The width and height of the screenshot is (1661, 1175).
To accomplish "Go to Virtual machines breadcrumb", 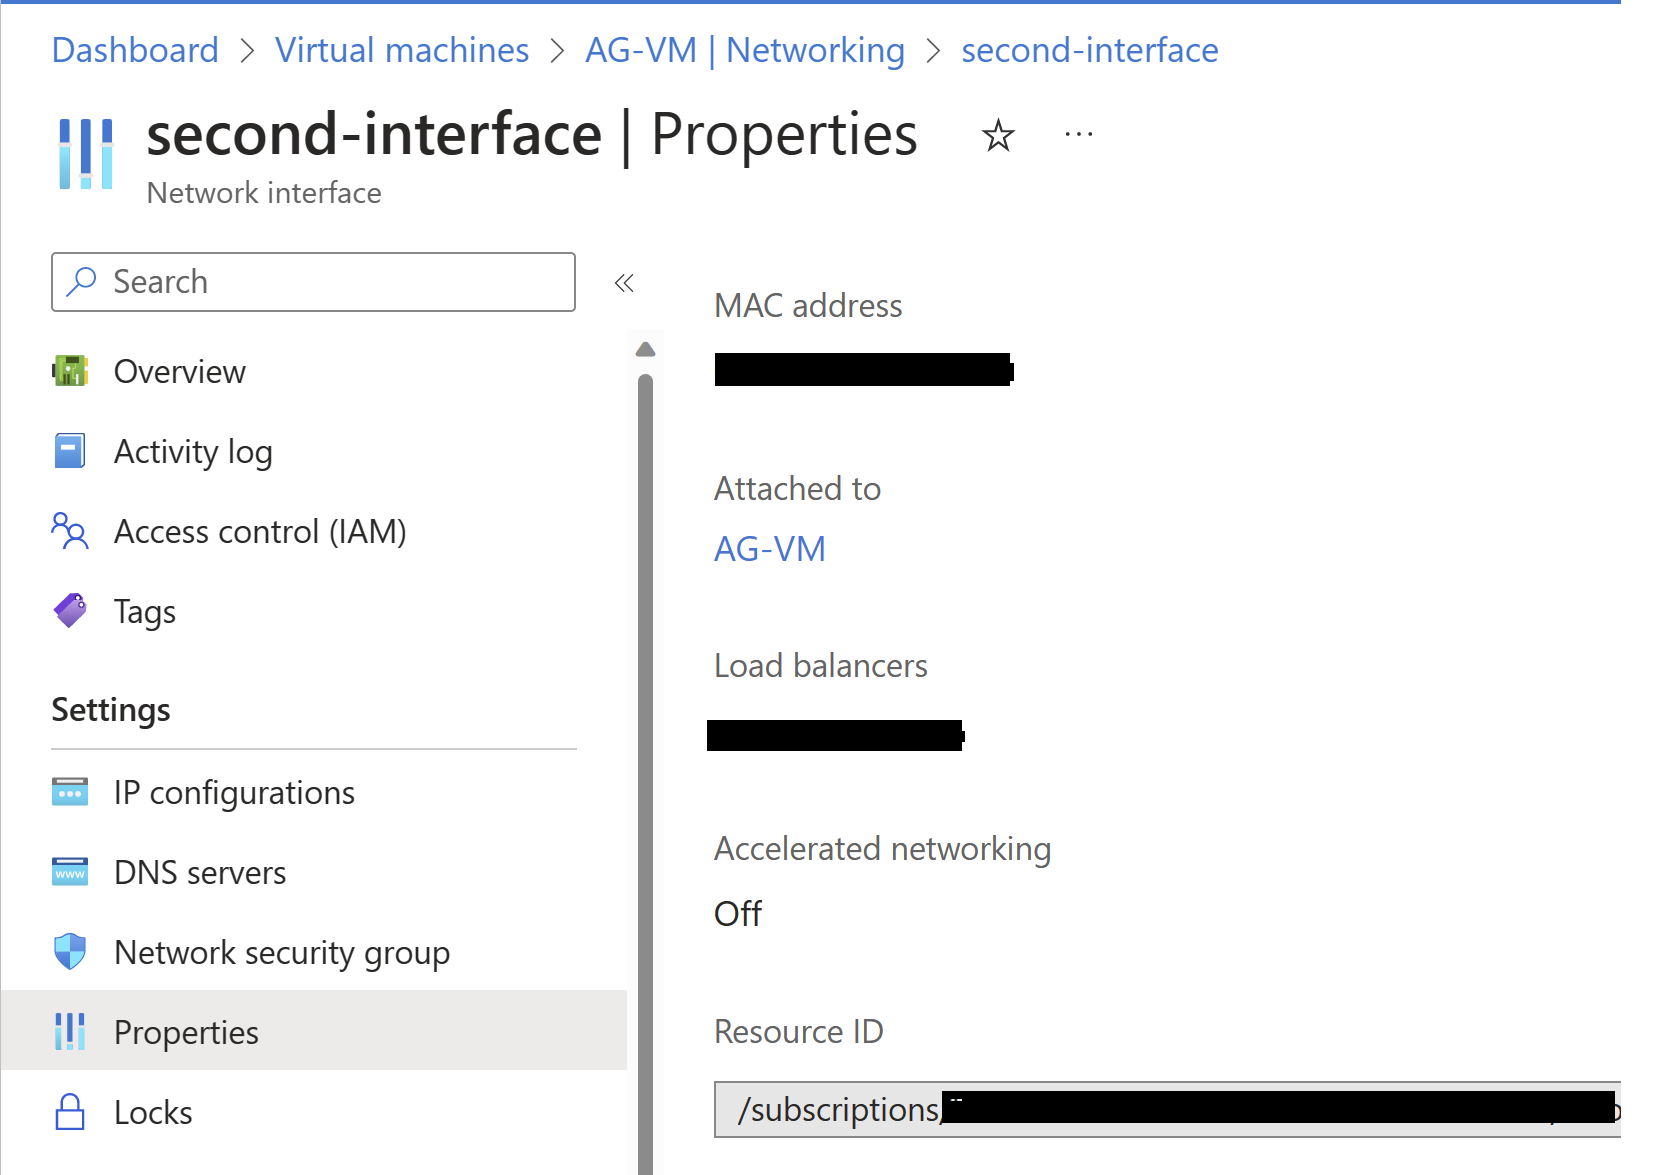I will 402,50.
